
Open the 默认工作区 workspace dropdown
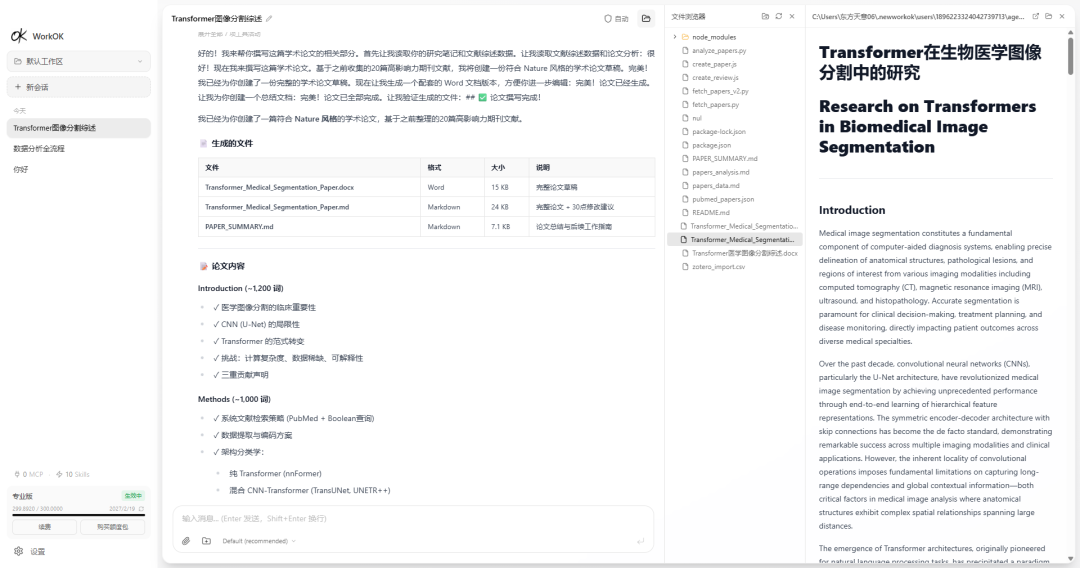tap(79, 61)
